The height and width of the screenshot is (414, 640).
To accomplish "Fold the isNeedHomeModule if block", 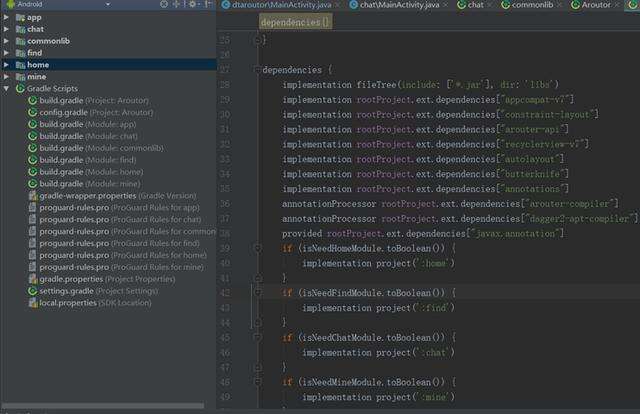I will (256, 247).
